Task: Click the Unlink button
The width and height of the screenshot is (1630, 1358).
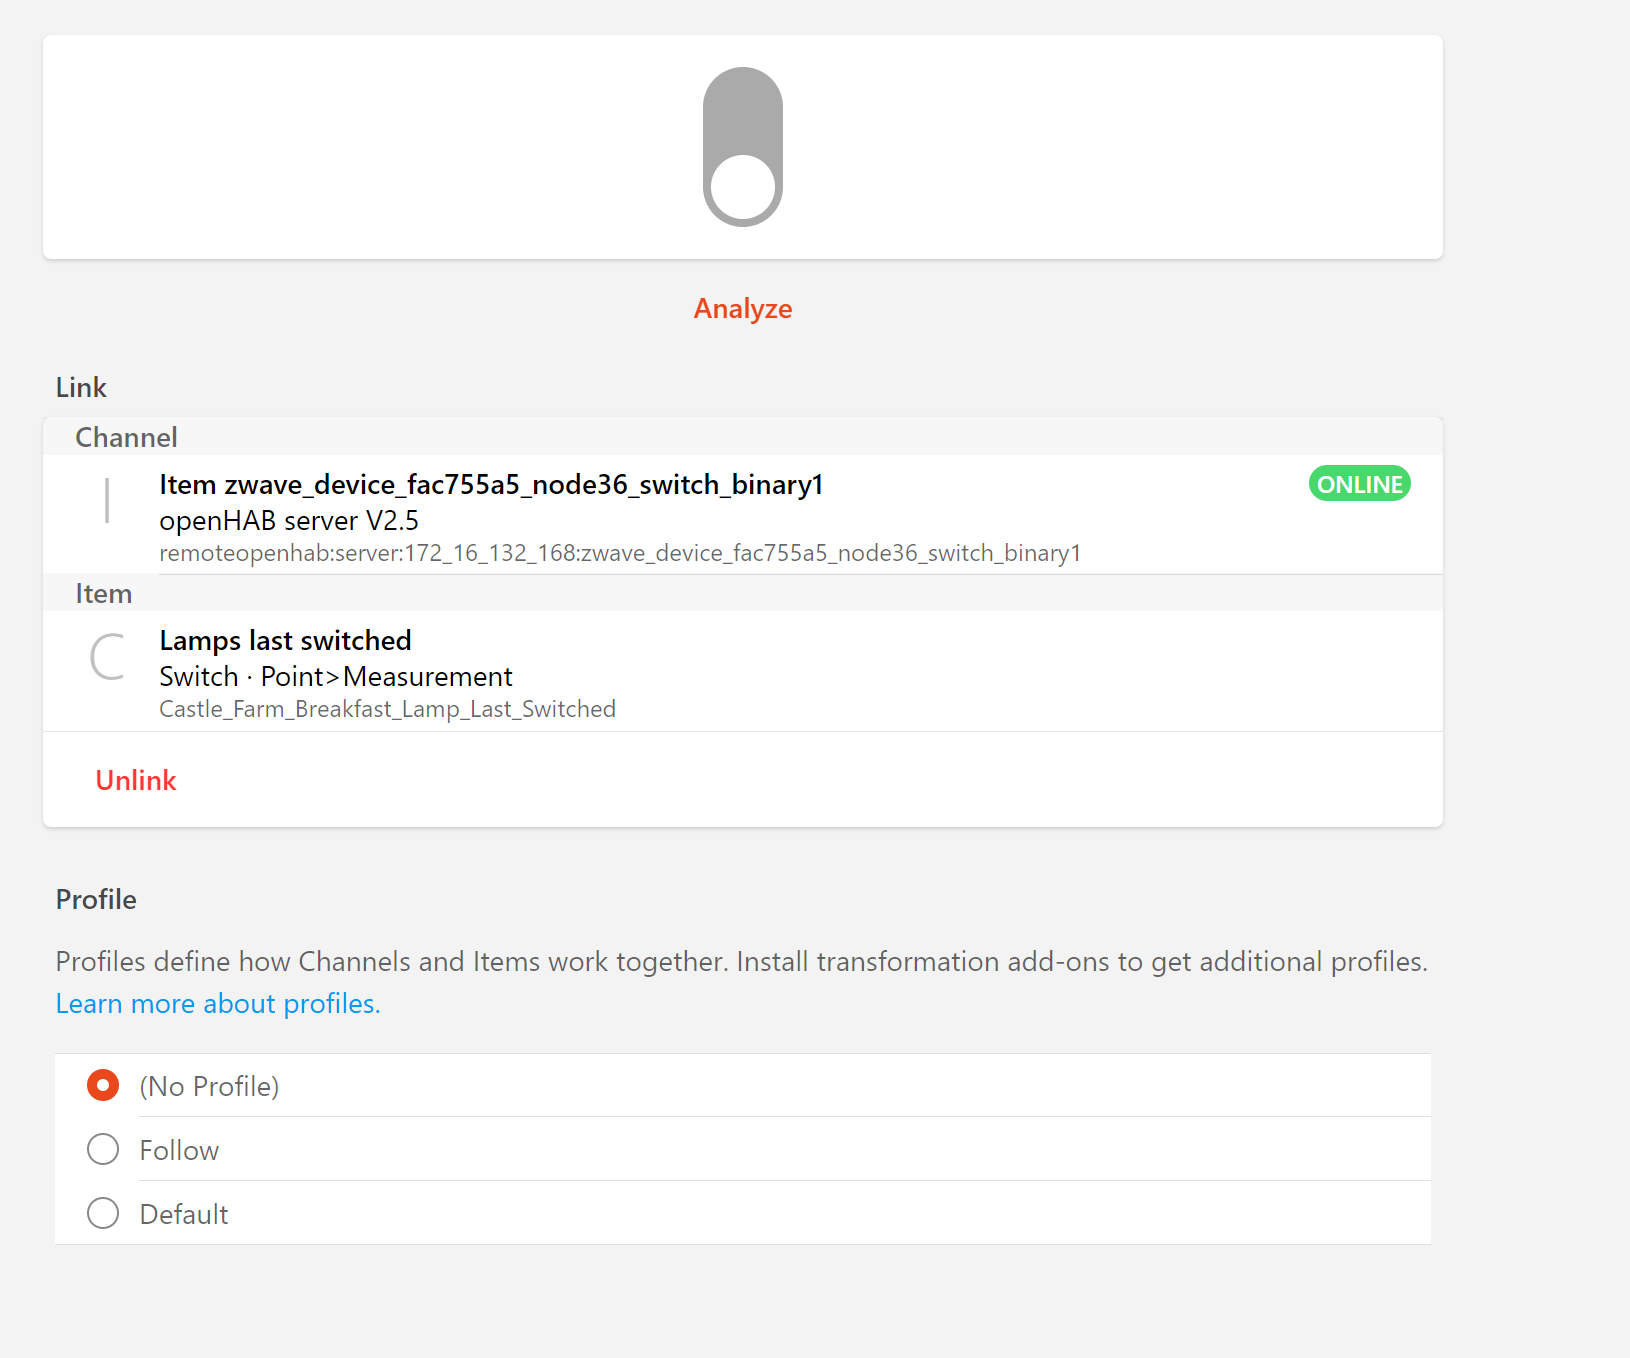Action: pos(135,780)
